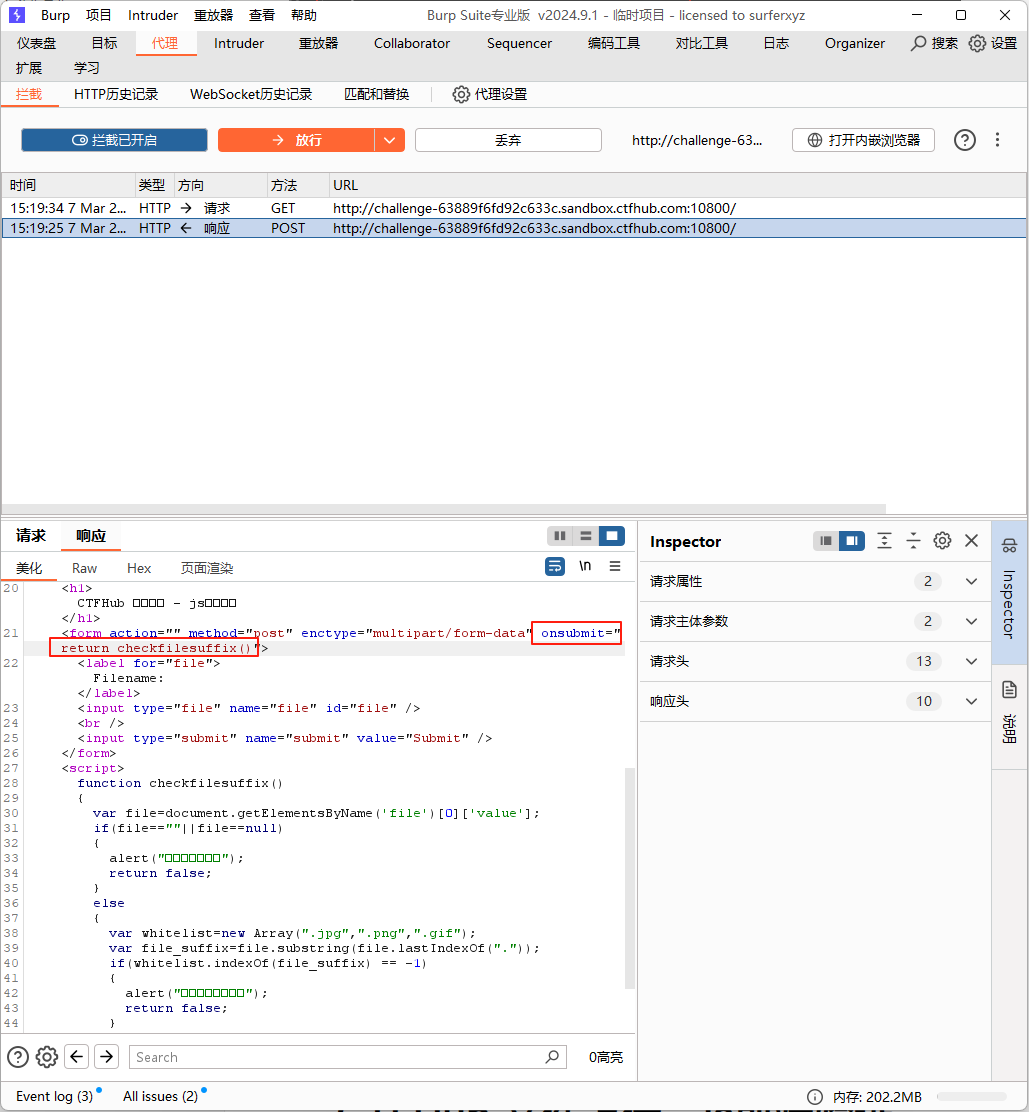Forward the intercepted message with 放行

[x=296, y=140]
